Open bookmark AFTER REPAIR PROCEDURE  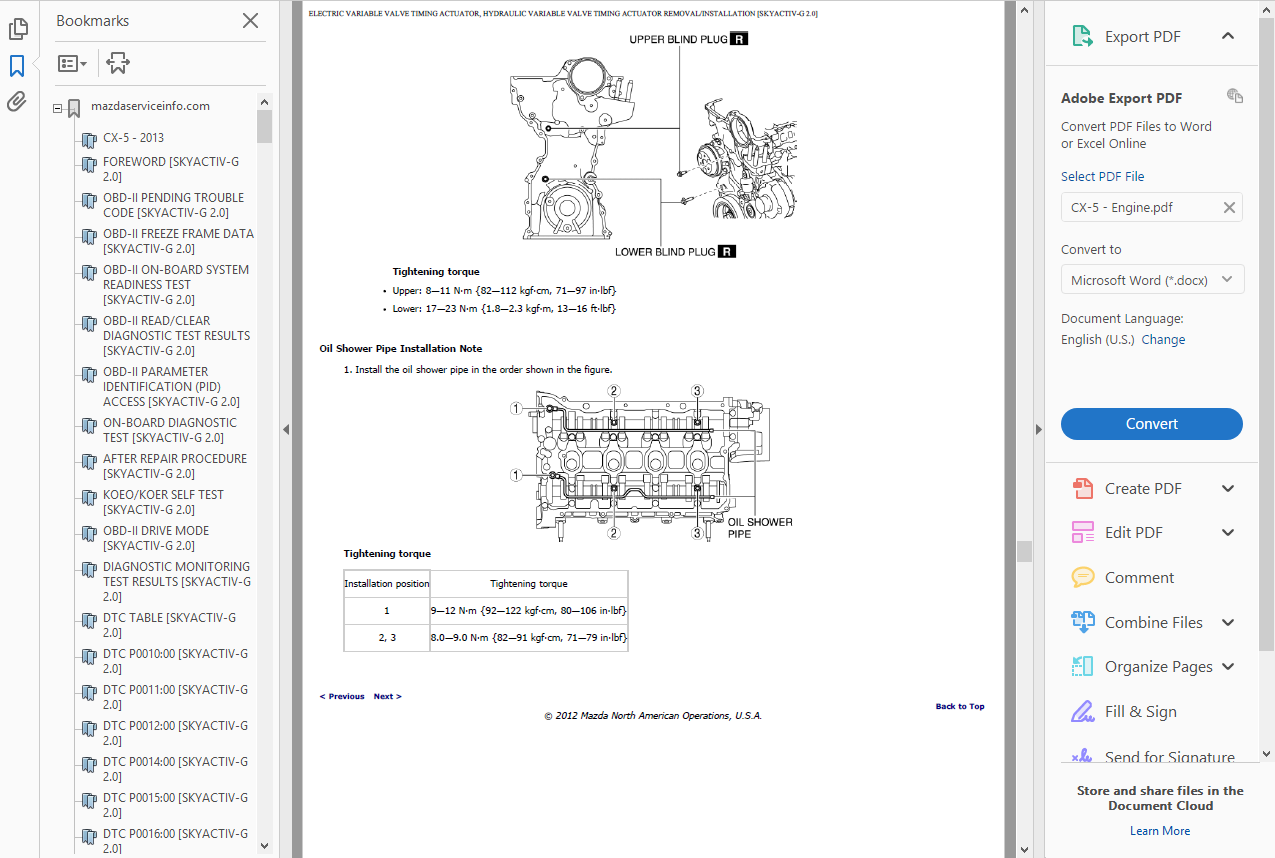click(175, 466)
